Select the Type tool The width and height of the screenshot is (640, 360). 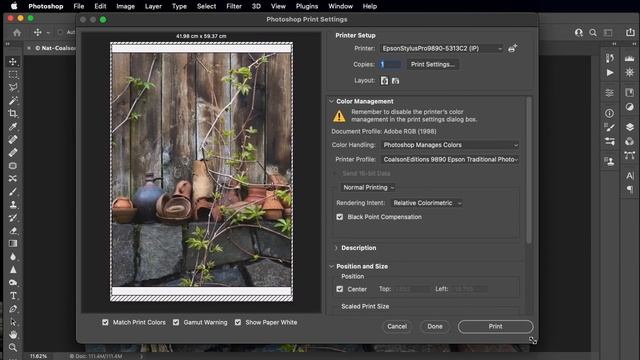point(13,296)
